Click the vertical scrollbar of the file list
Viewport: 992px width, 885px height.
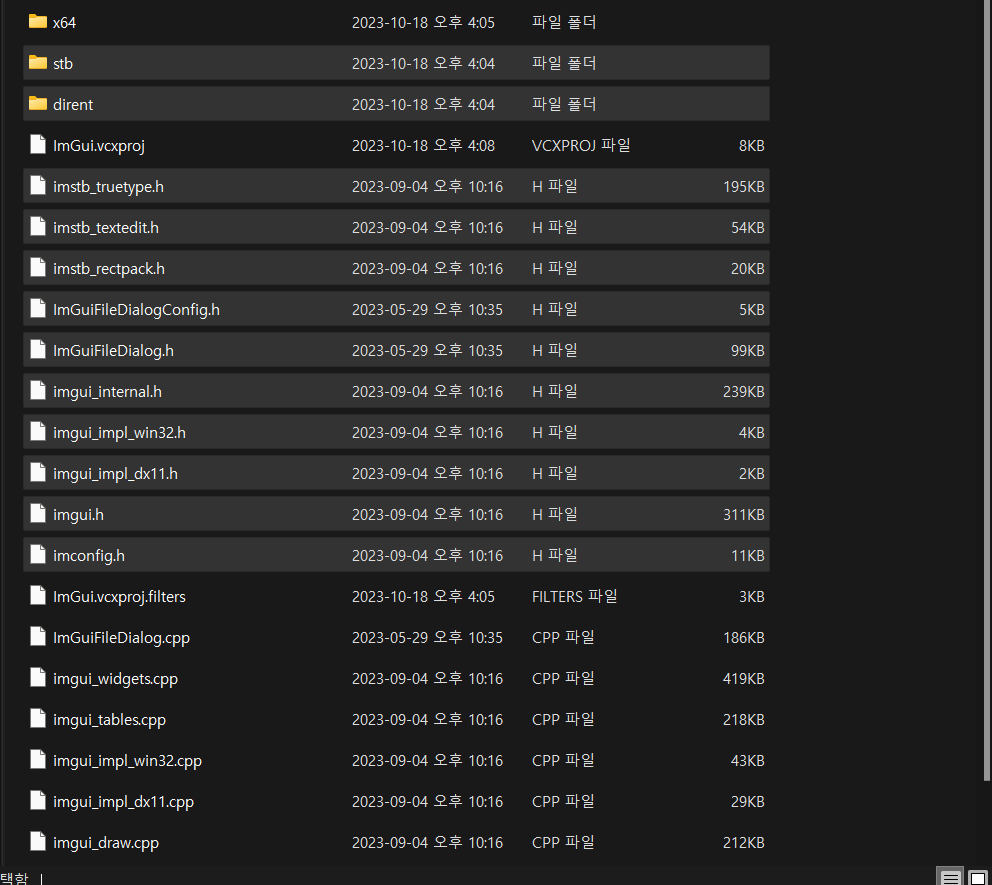click(x=987, y=390)
